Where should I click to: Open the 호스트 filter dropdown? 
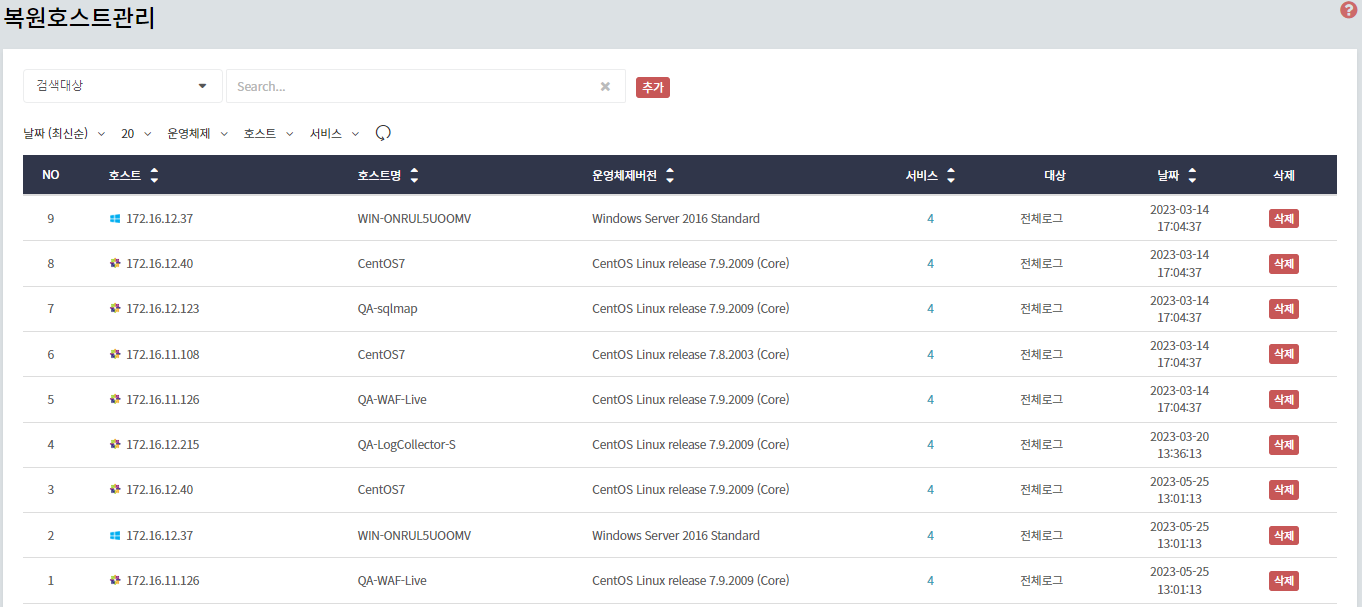268,133
